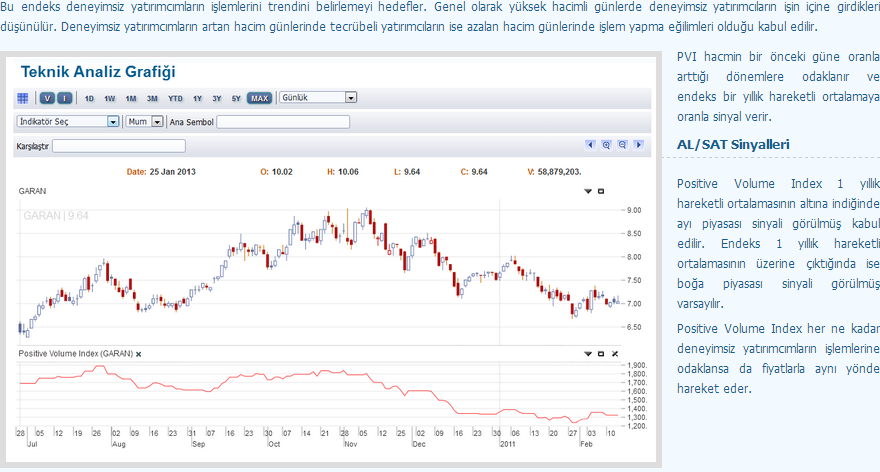
Task: Select the 3M time range
Action: point(152,98)
